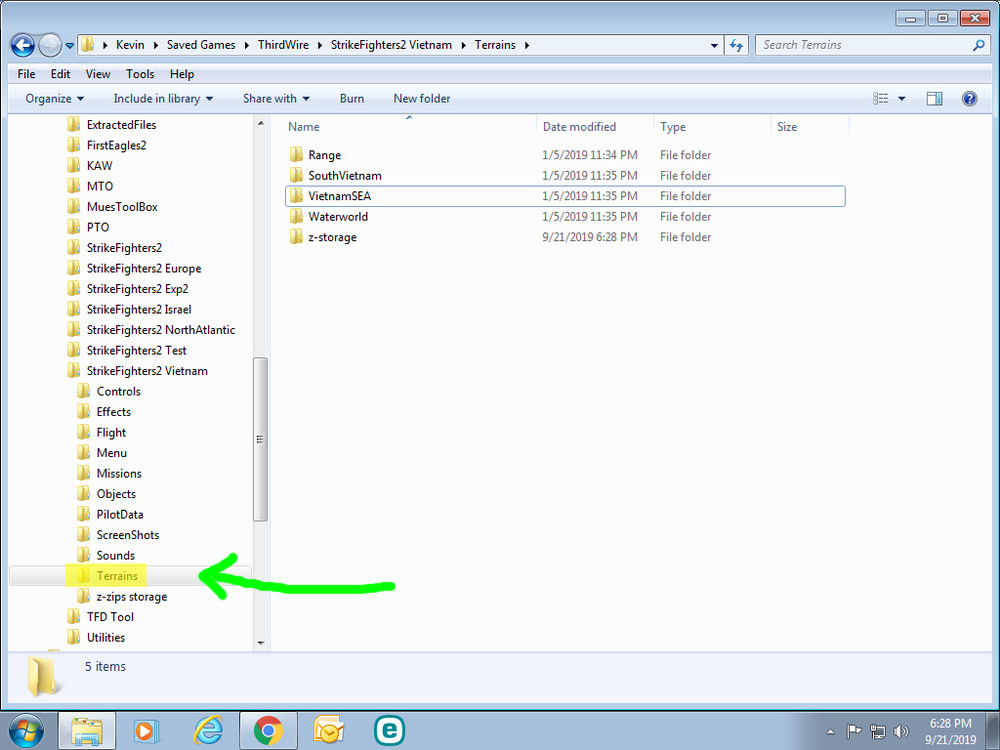Click the Forward navigation arrow
The image size is (1000, 750).
coord(50,45)
